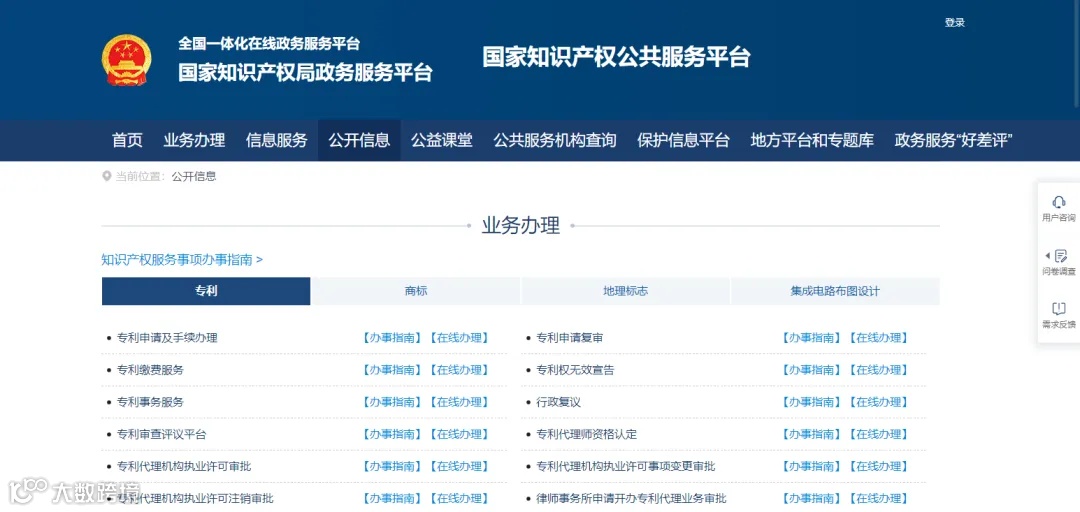The width and height of the screenshot is (1080, 512).
Task: Open the 问卷调查 survey icon
Action: coord(1059,256)
